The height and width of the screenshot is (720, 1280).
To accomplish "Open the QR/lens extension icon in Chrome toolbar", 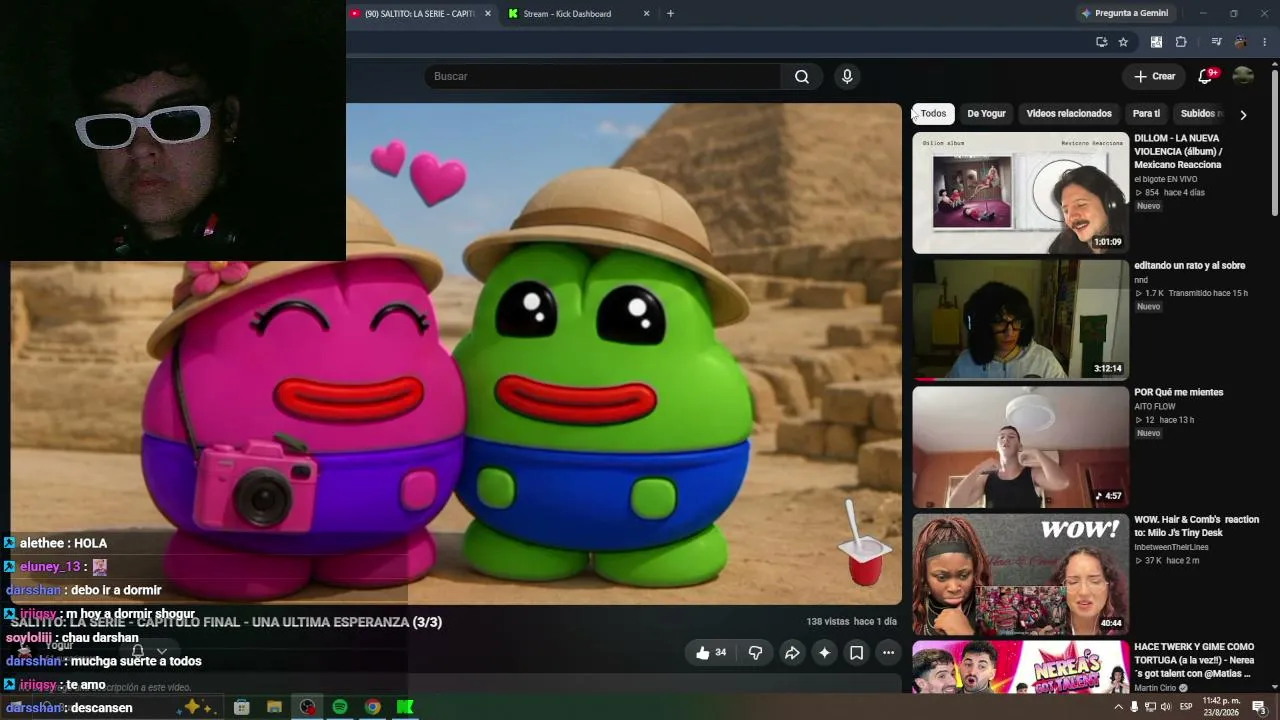I will (1156, 42).
